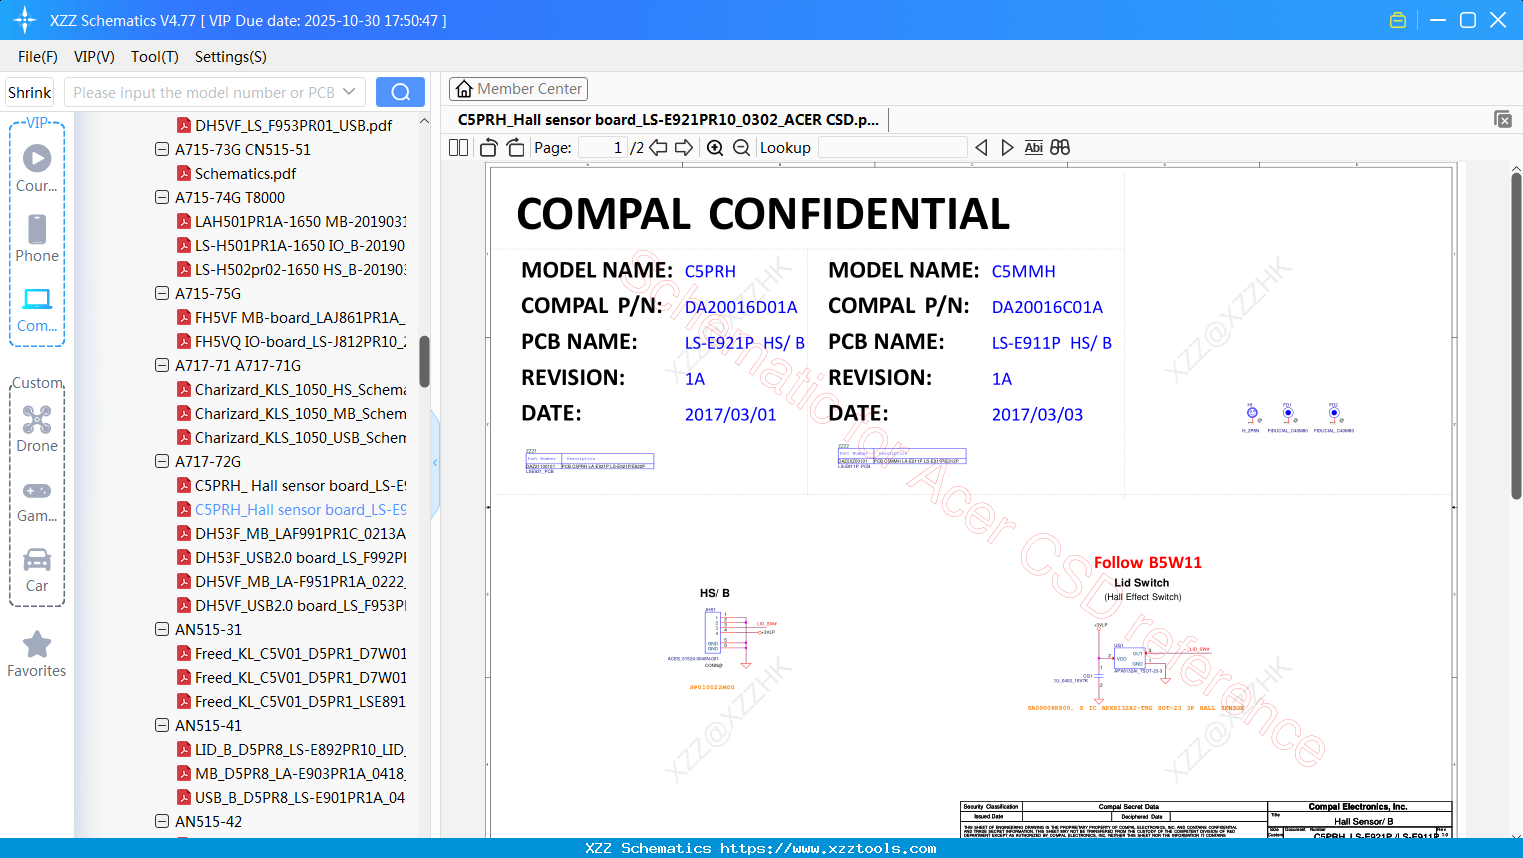Collapse the AN515-31 folder
The height and width of the screenshot is (858, 1523).
(x=162, y=629)
